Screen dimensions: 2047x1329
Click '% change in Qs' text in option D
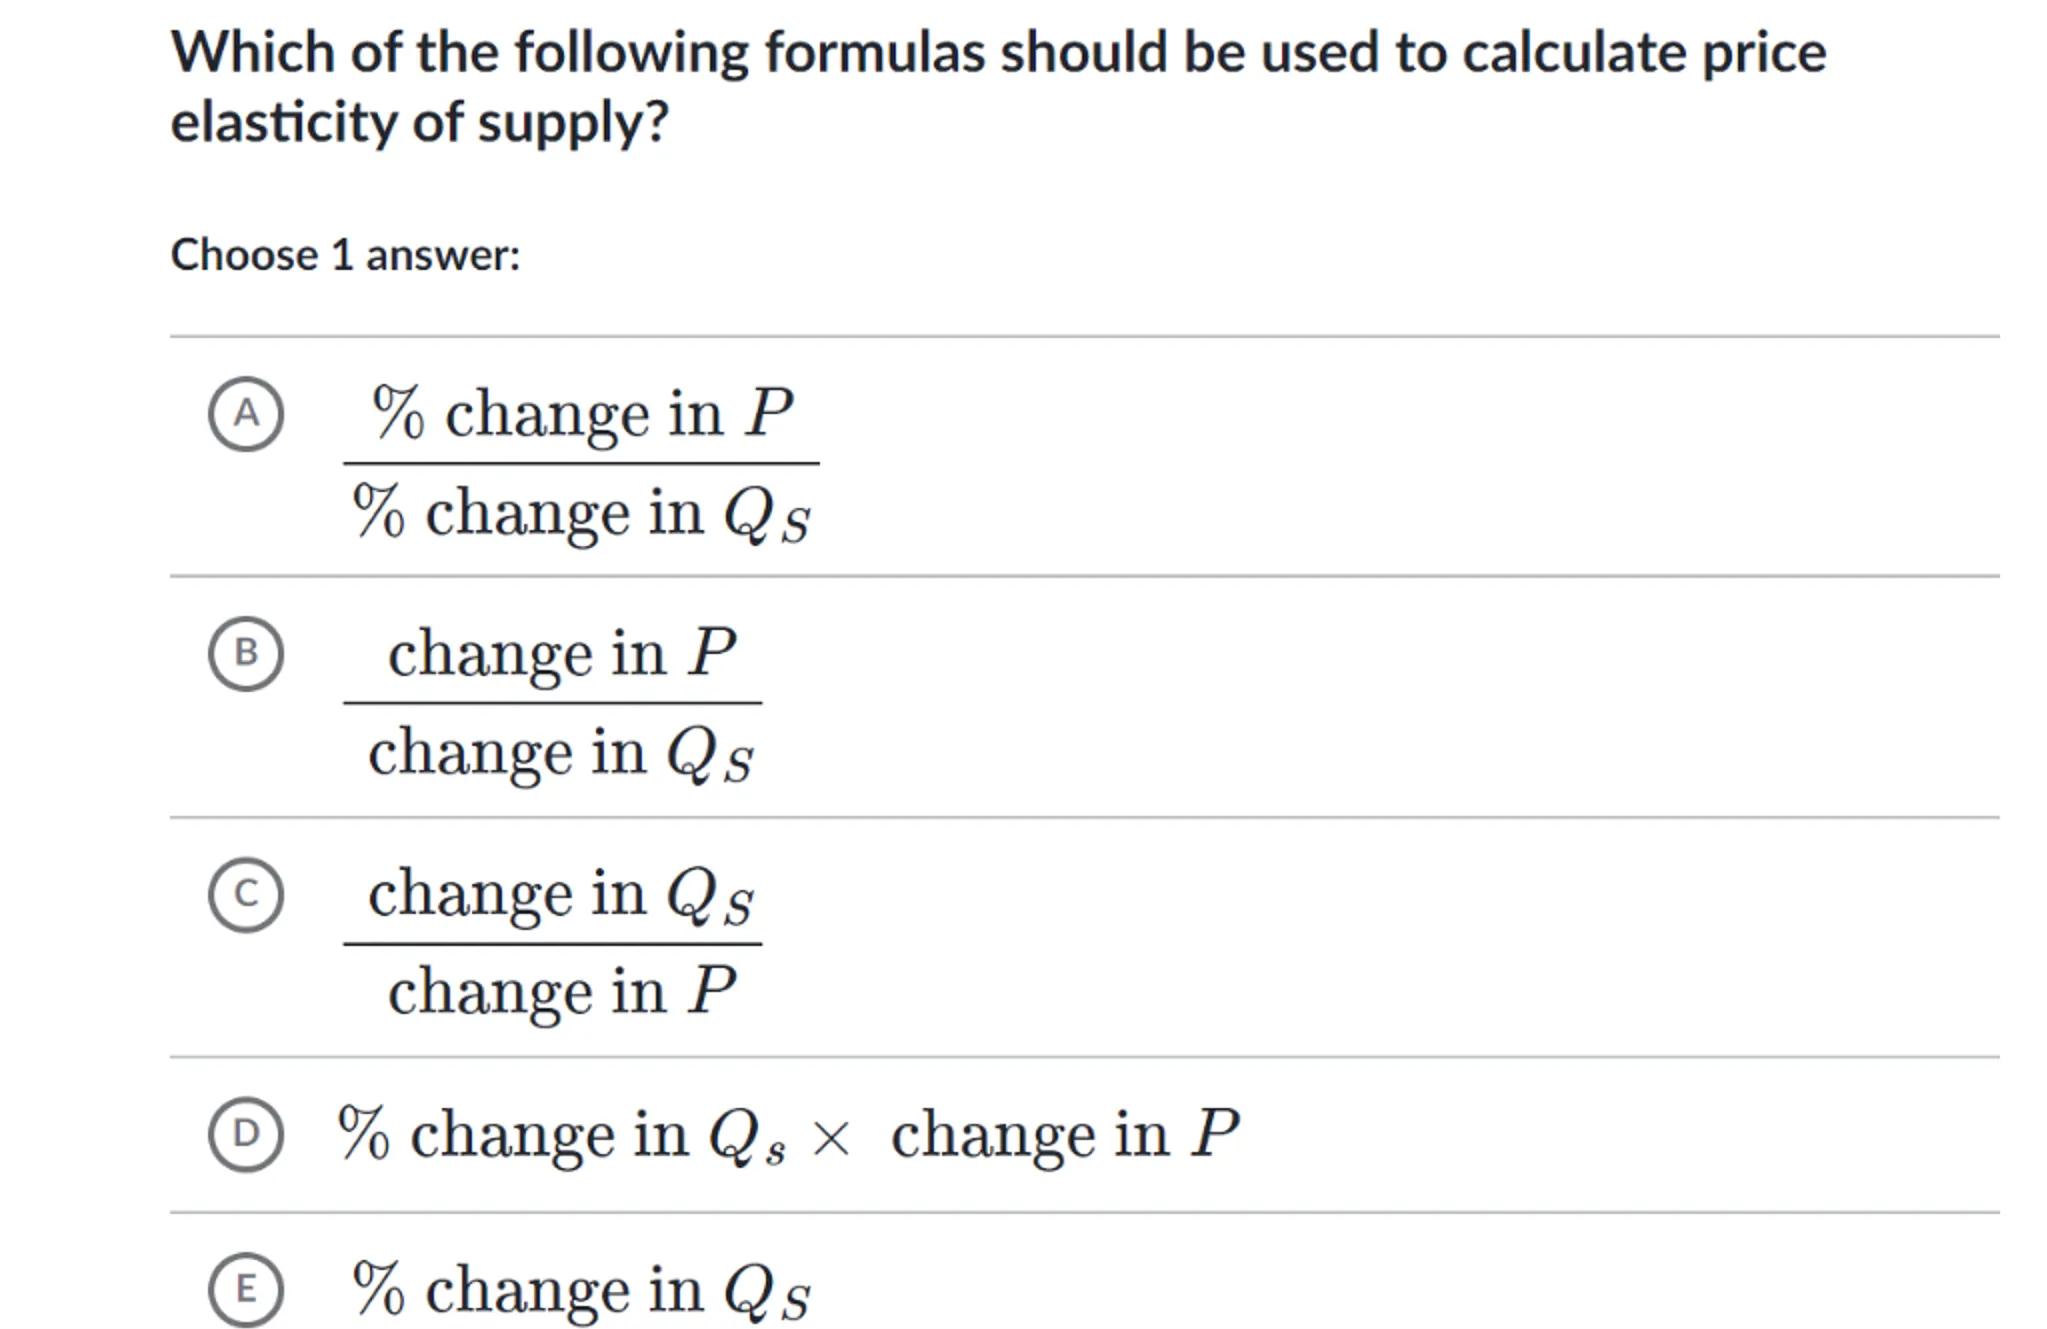pyautogui.click(x=561, y=1135)
